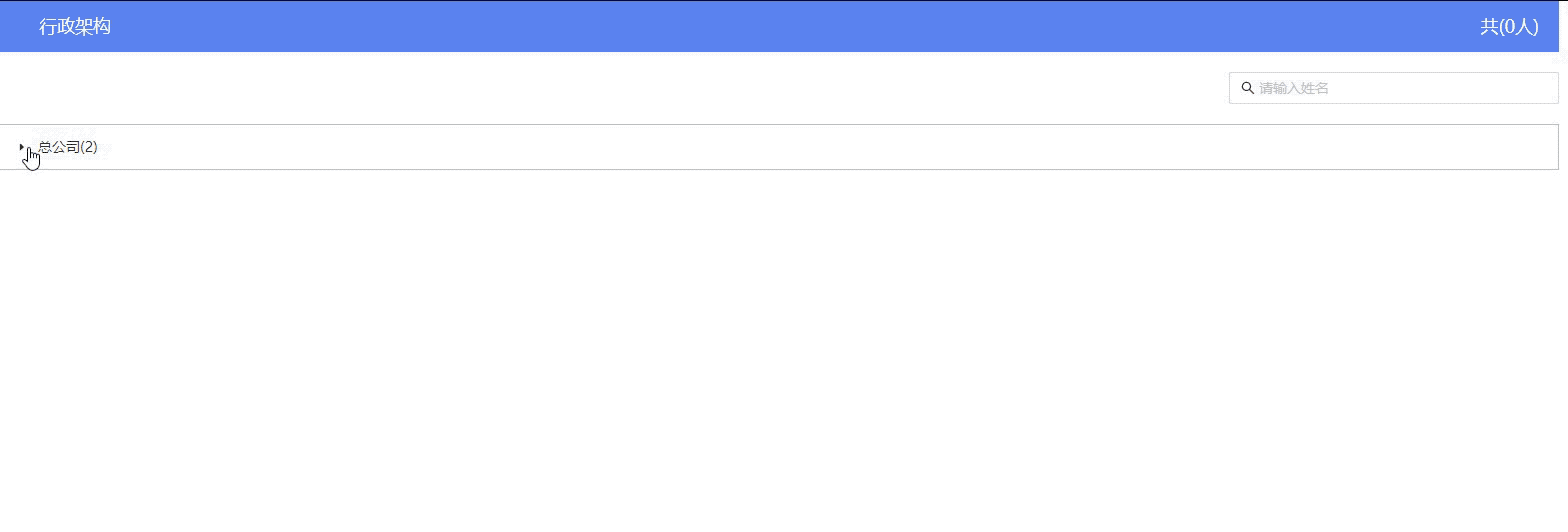
Task: Click the number (2) after 总公司
Action: [89, 147]
